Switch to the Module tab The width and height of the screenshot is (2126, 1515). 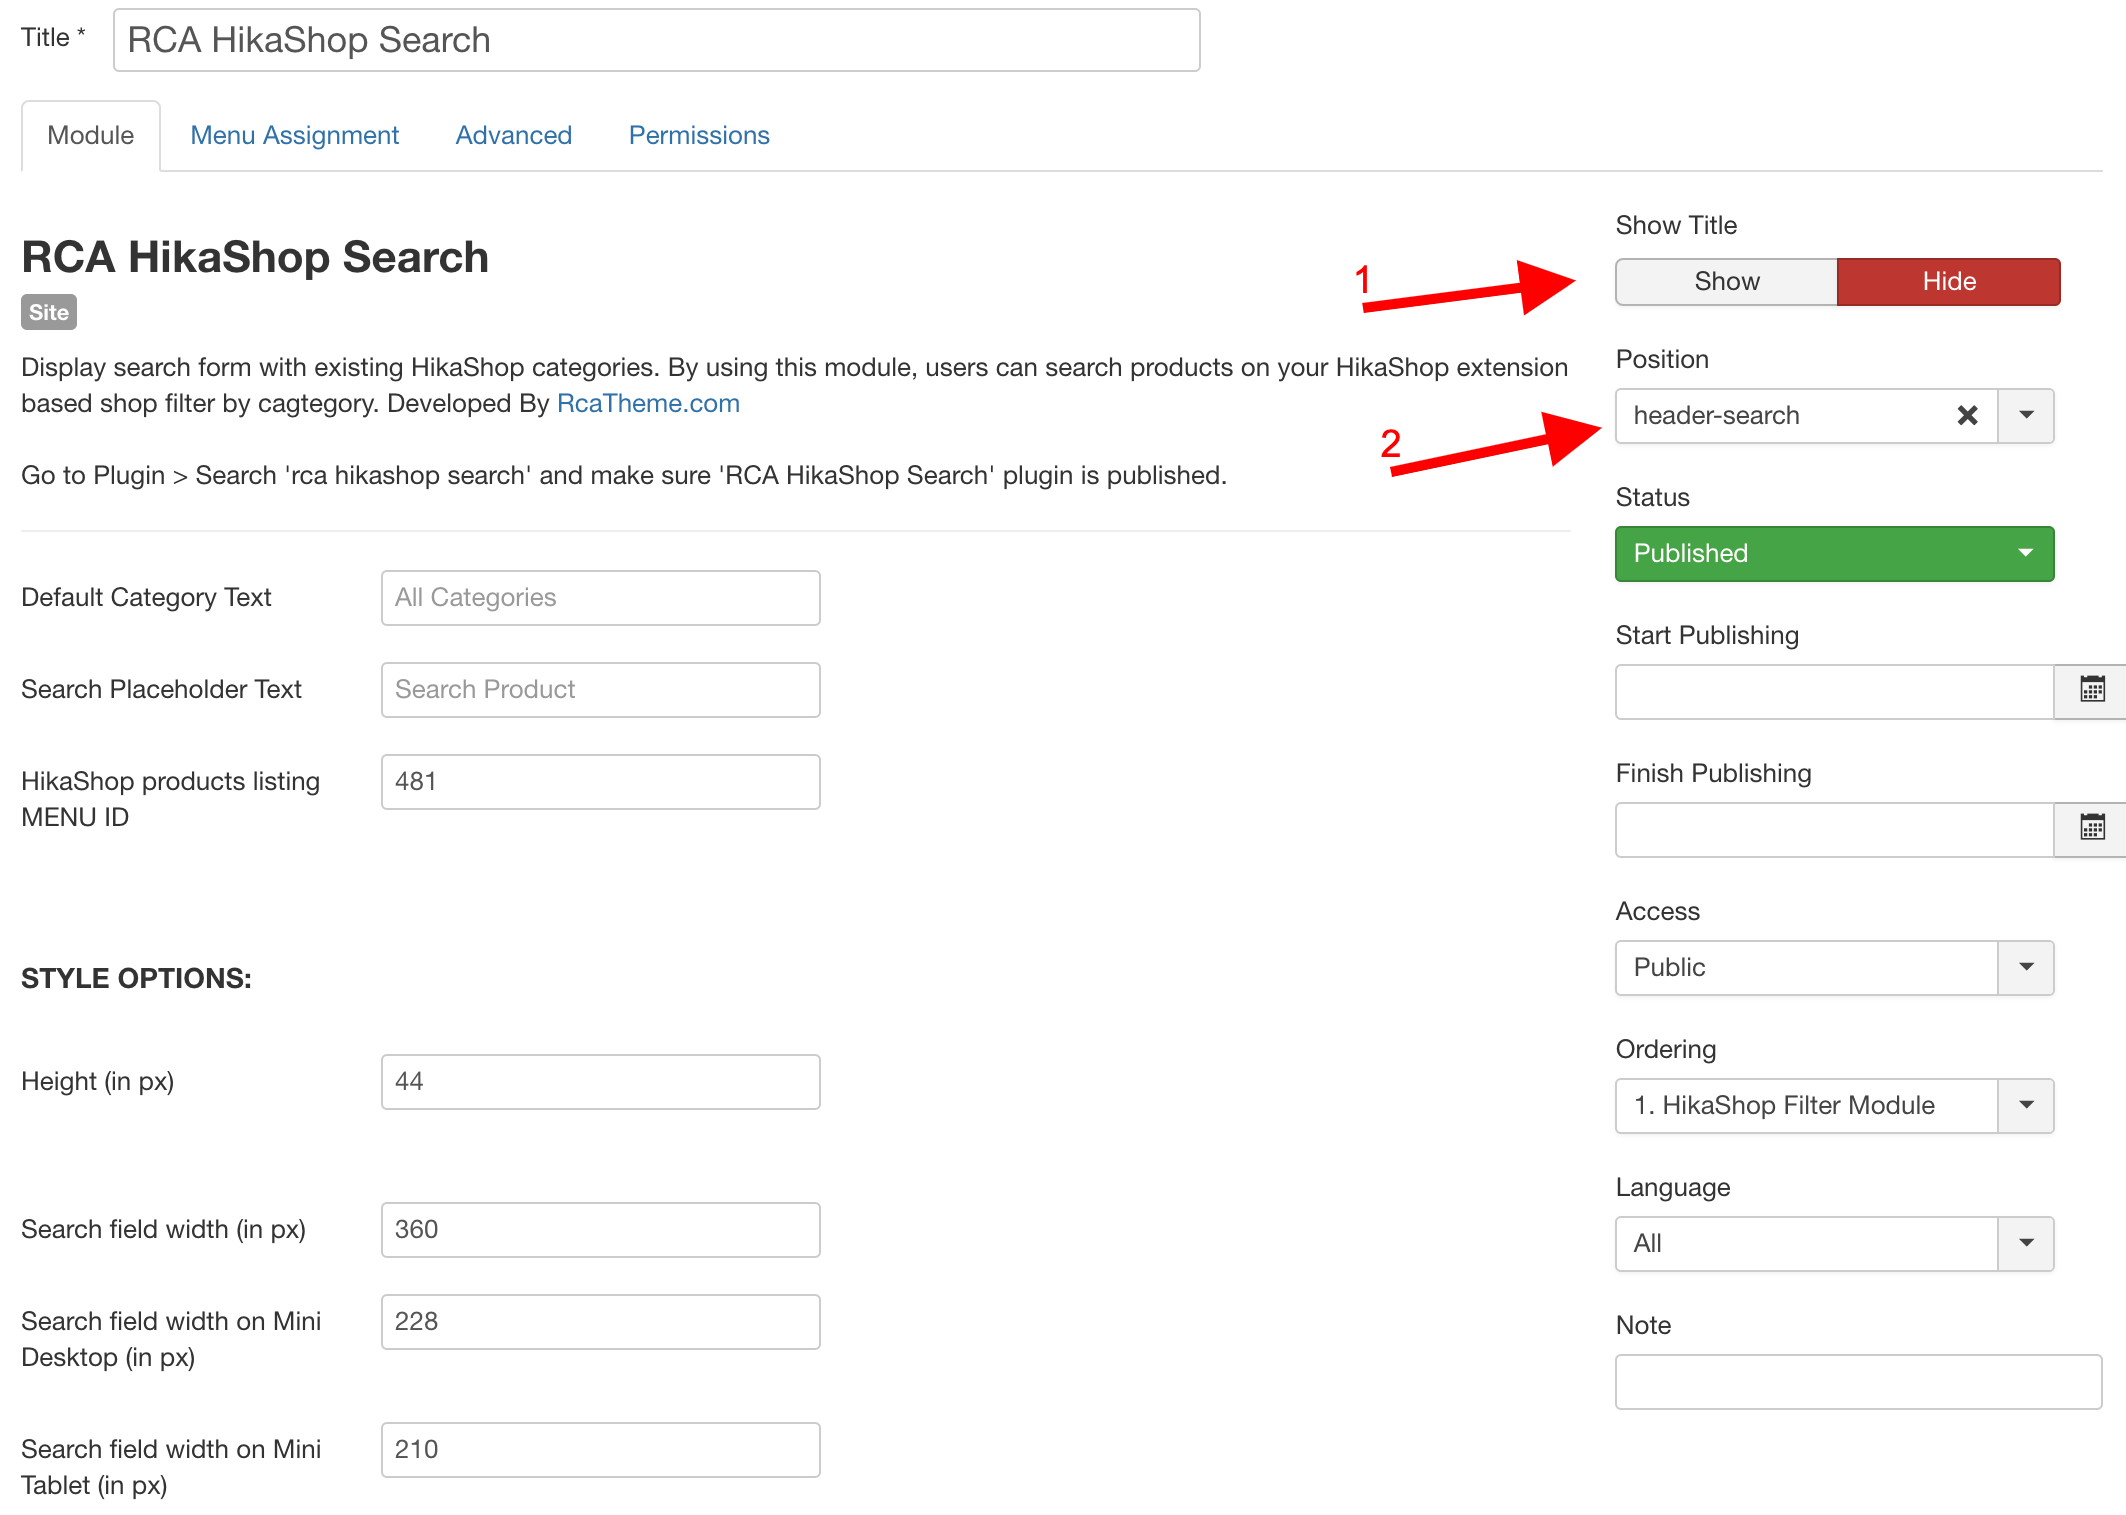click(91, 135)
